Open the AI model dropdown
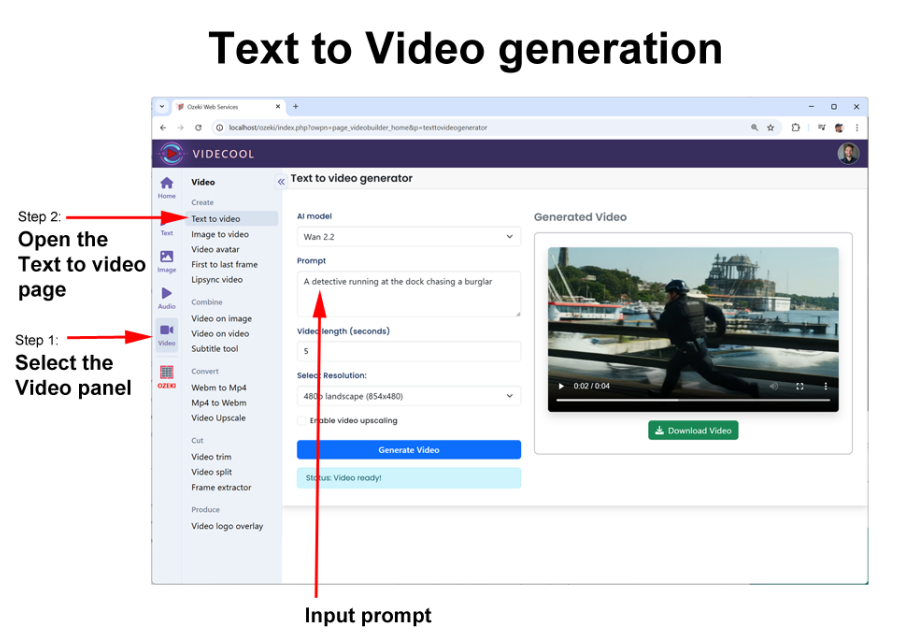 click(x=408, y=237)
